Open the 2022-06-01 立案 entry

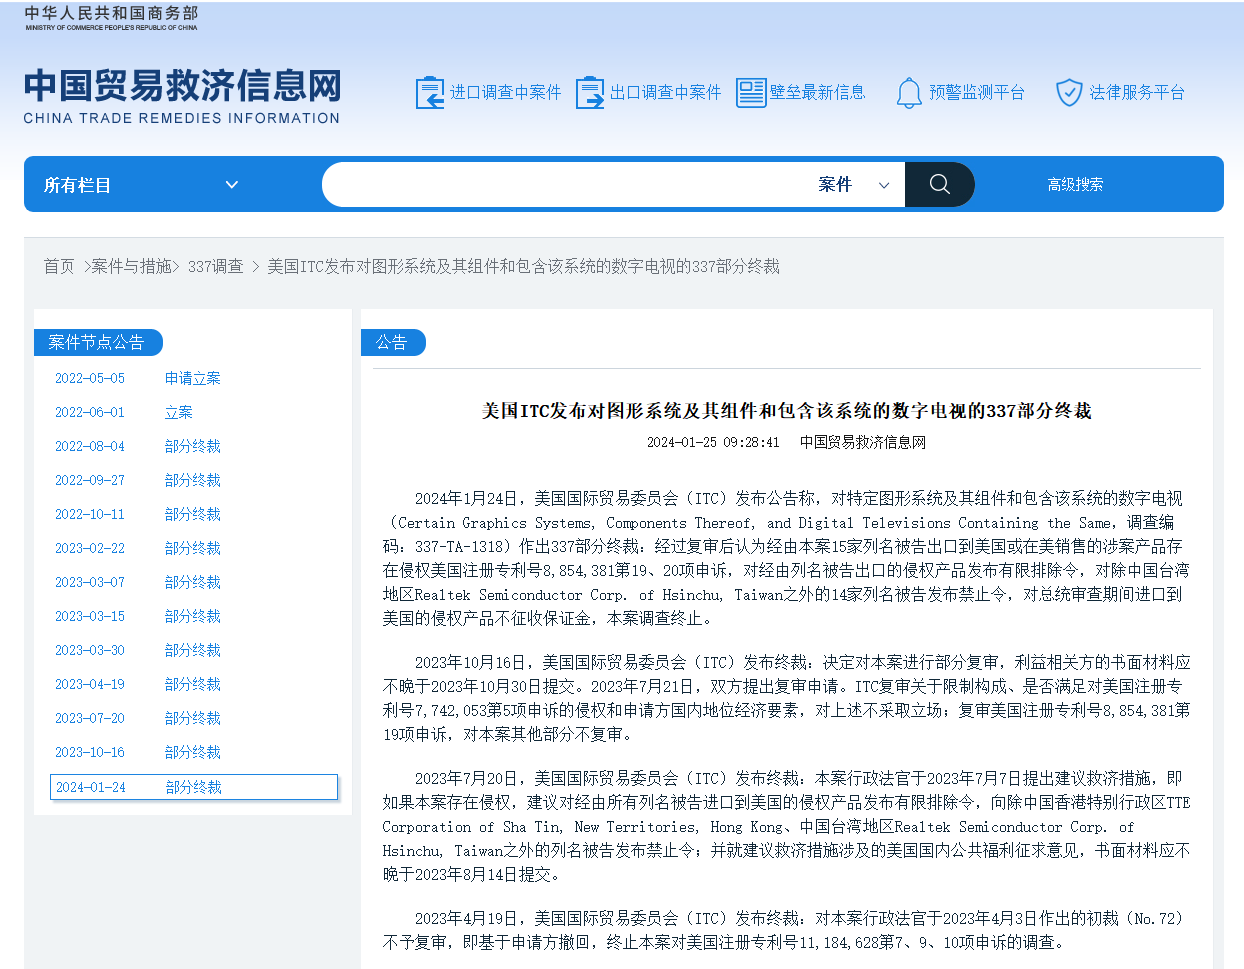pyautogui.click(x=124, y=412)
